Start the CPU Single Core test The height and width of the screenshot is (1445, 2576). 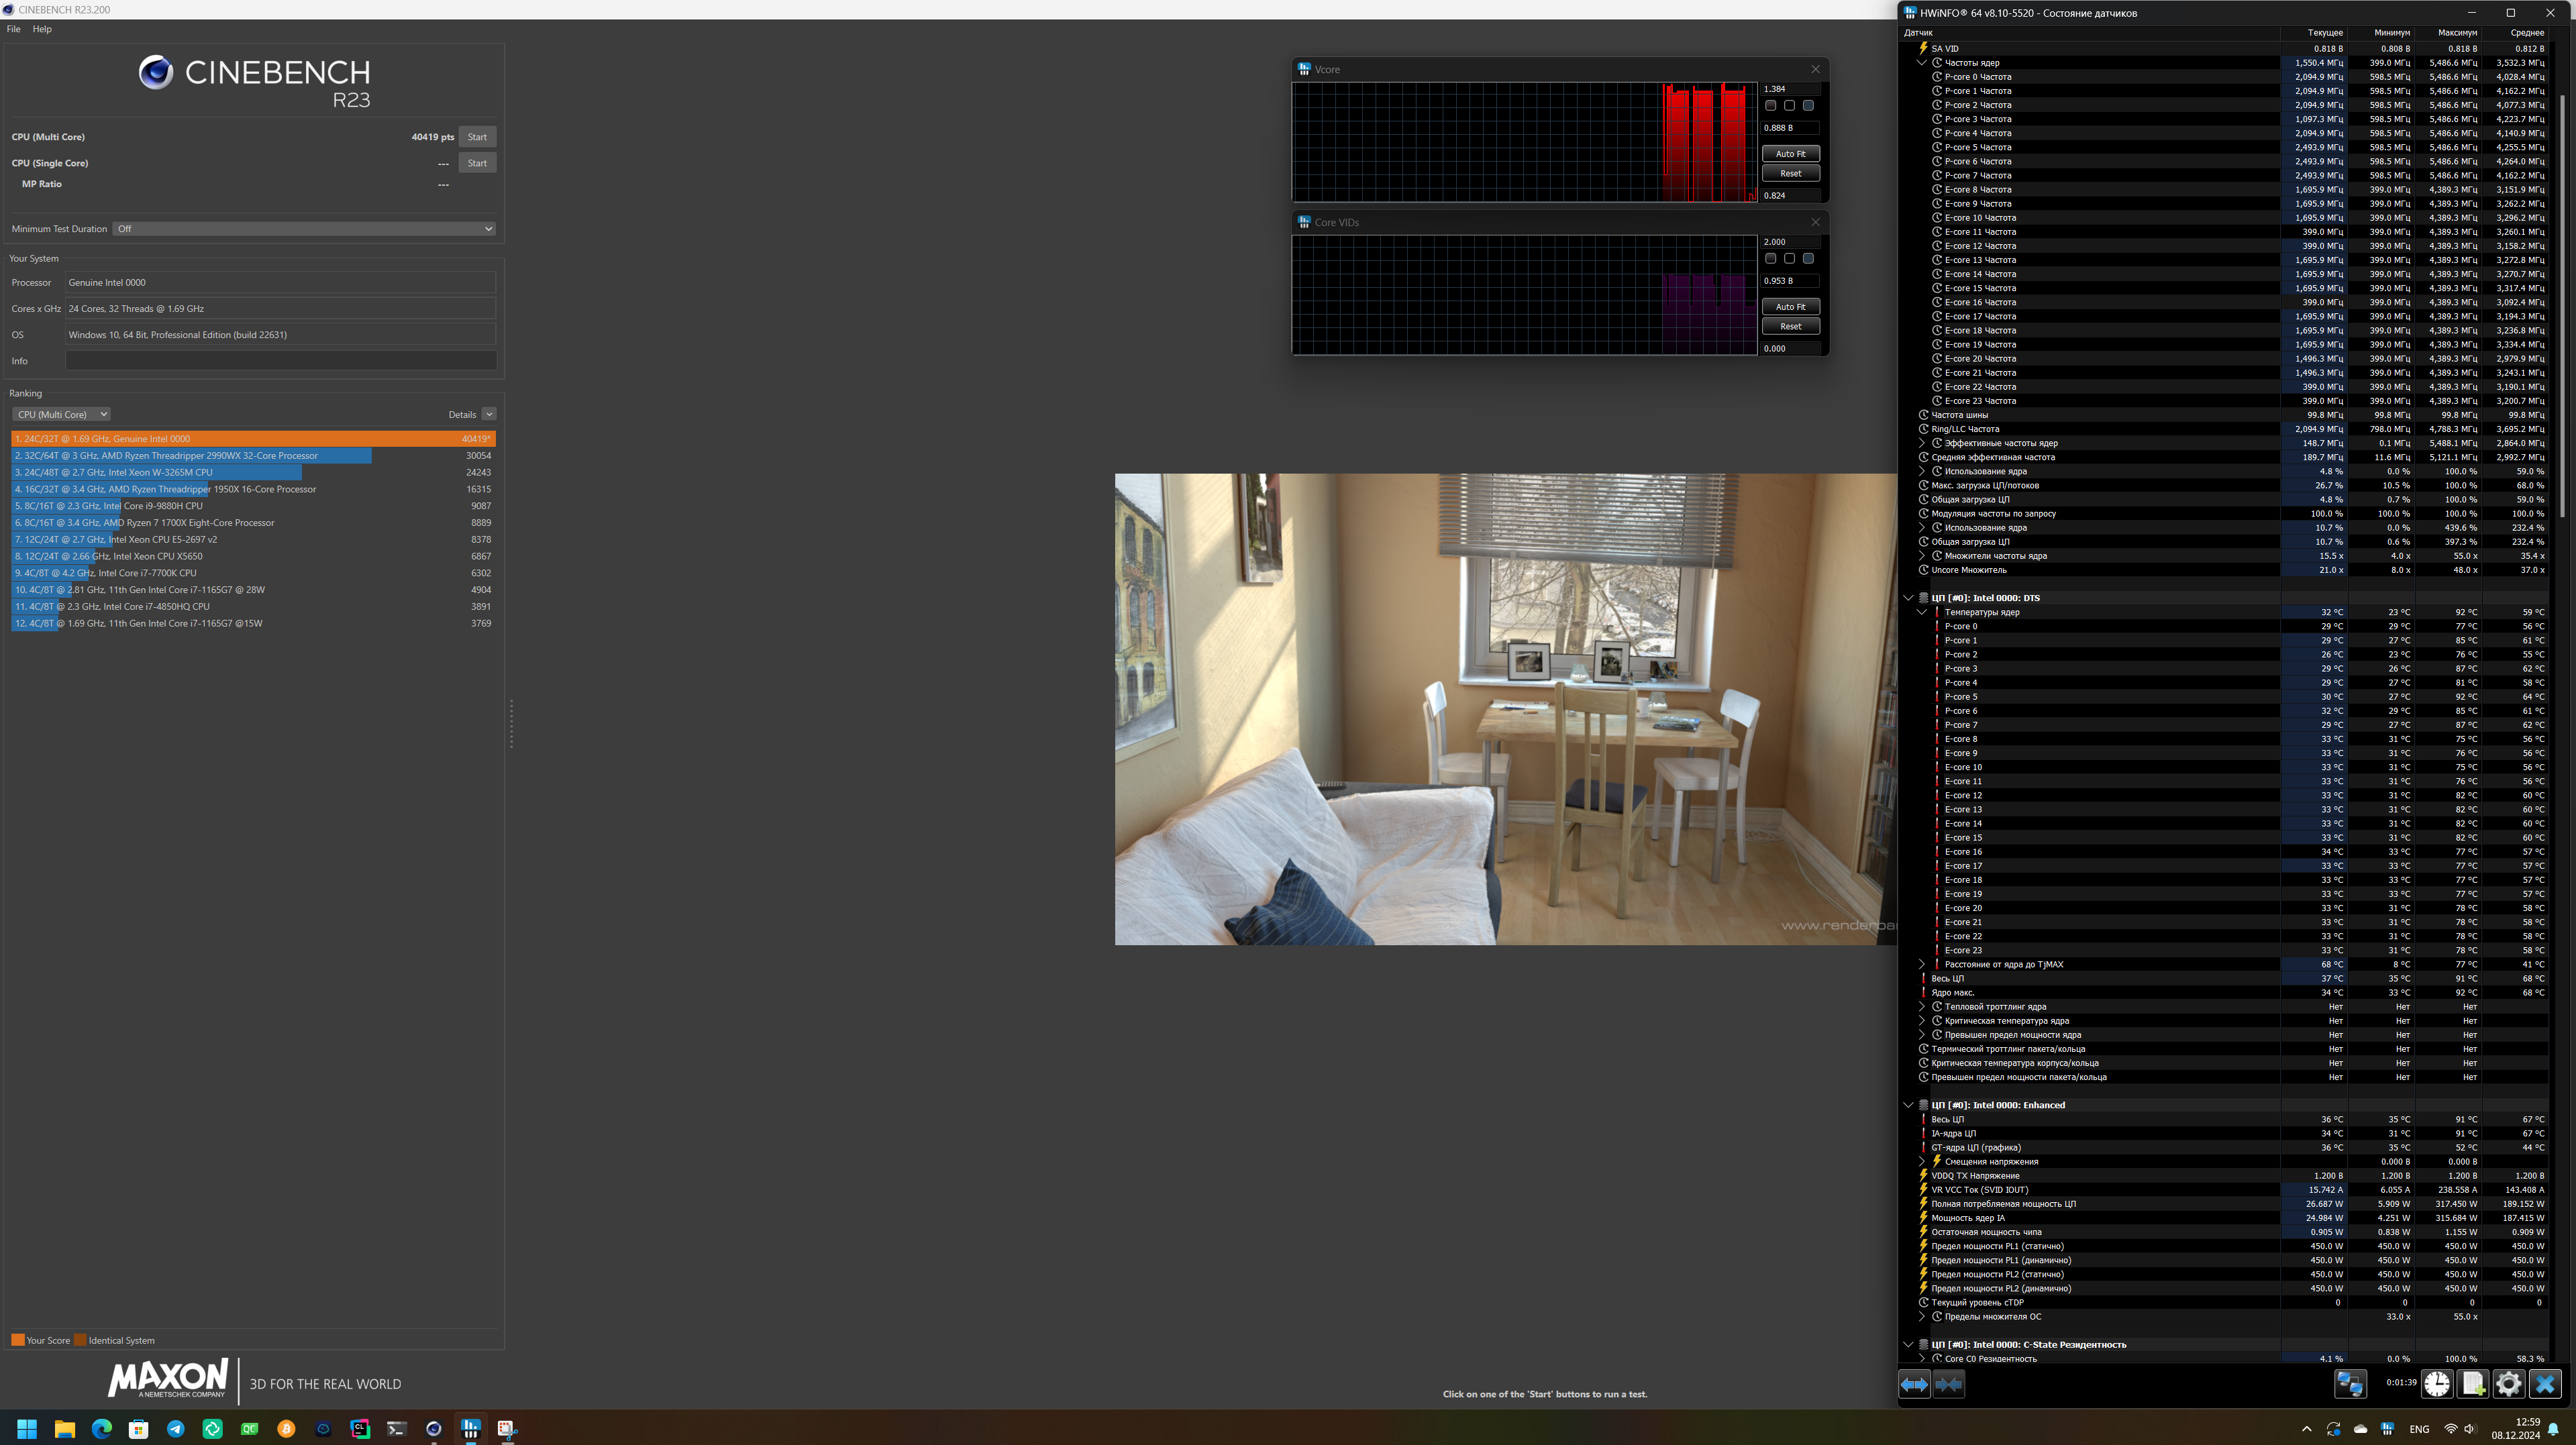(x=477, y=163)
